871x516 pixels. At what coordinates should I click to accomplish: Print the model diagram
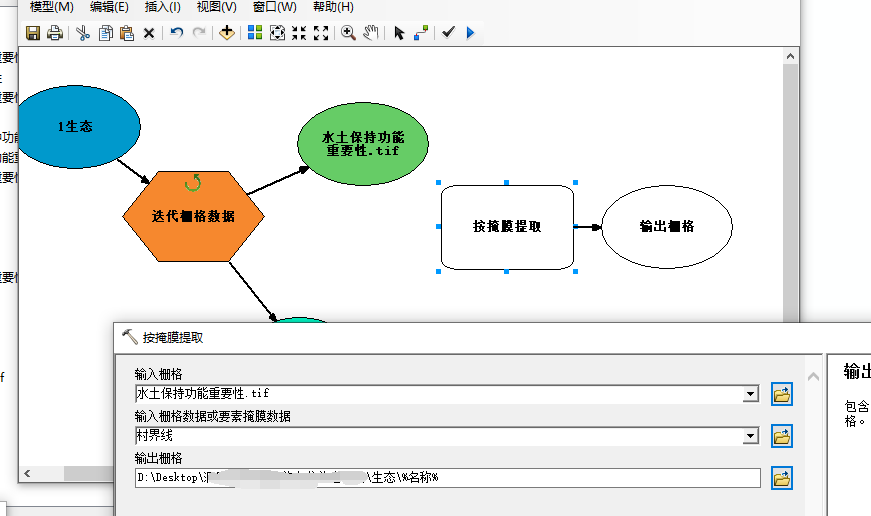tap(54, 33)
